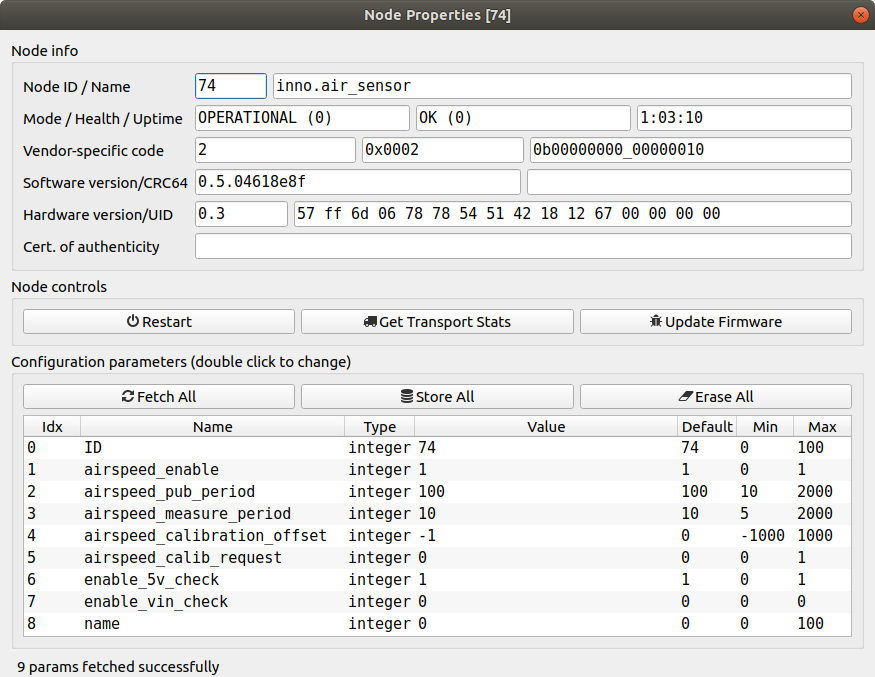The width and height of the screenshot is (875, 677).
Task: Select the hardware version field 0.3
Action: [x=241, y=214]
